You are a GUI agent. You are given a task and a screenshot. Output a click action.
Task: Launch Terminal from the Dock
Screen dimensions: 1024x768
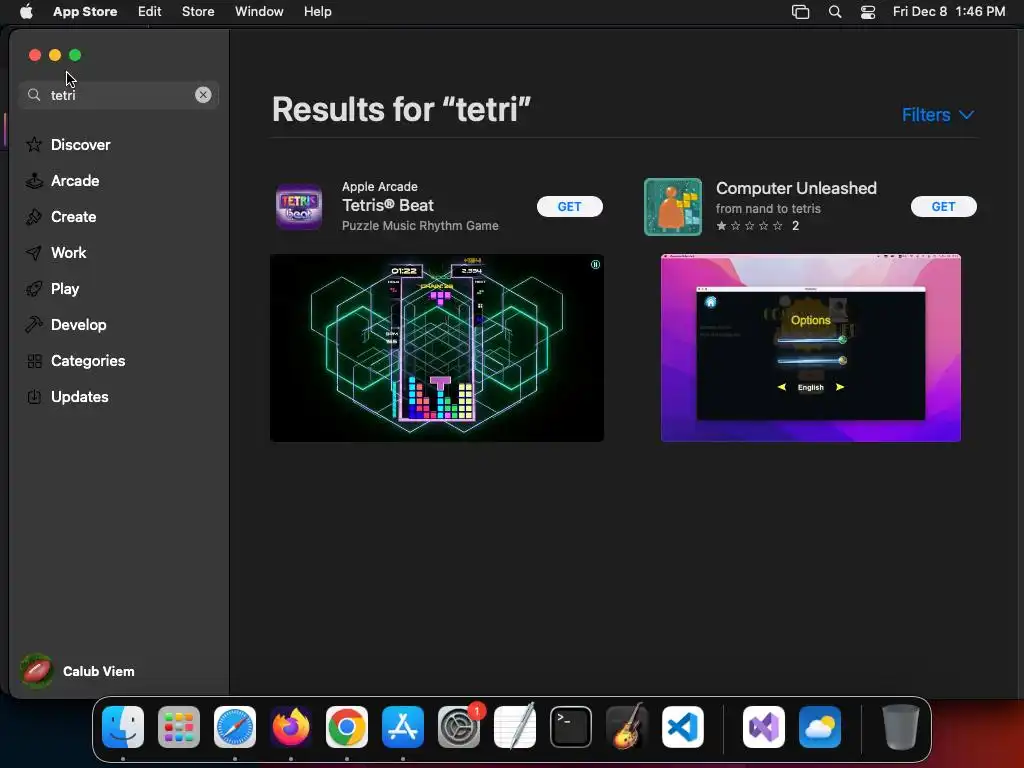[x=571, y=727]
